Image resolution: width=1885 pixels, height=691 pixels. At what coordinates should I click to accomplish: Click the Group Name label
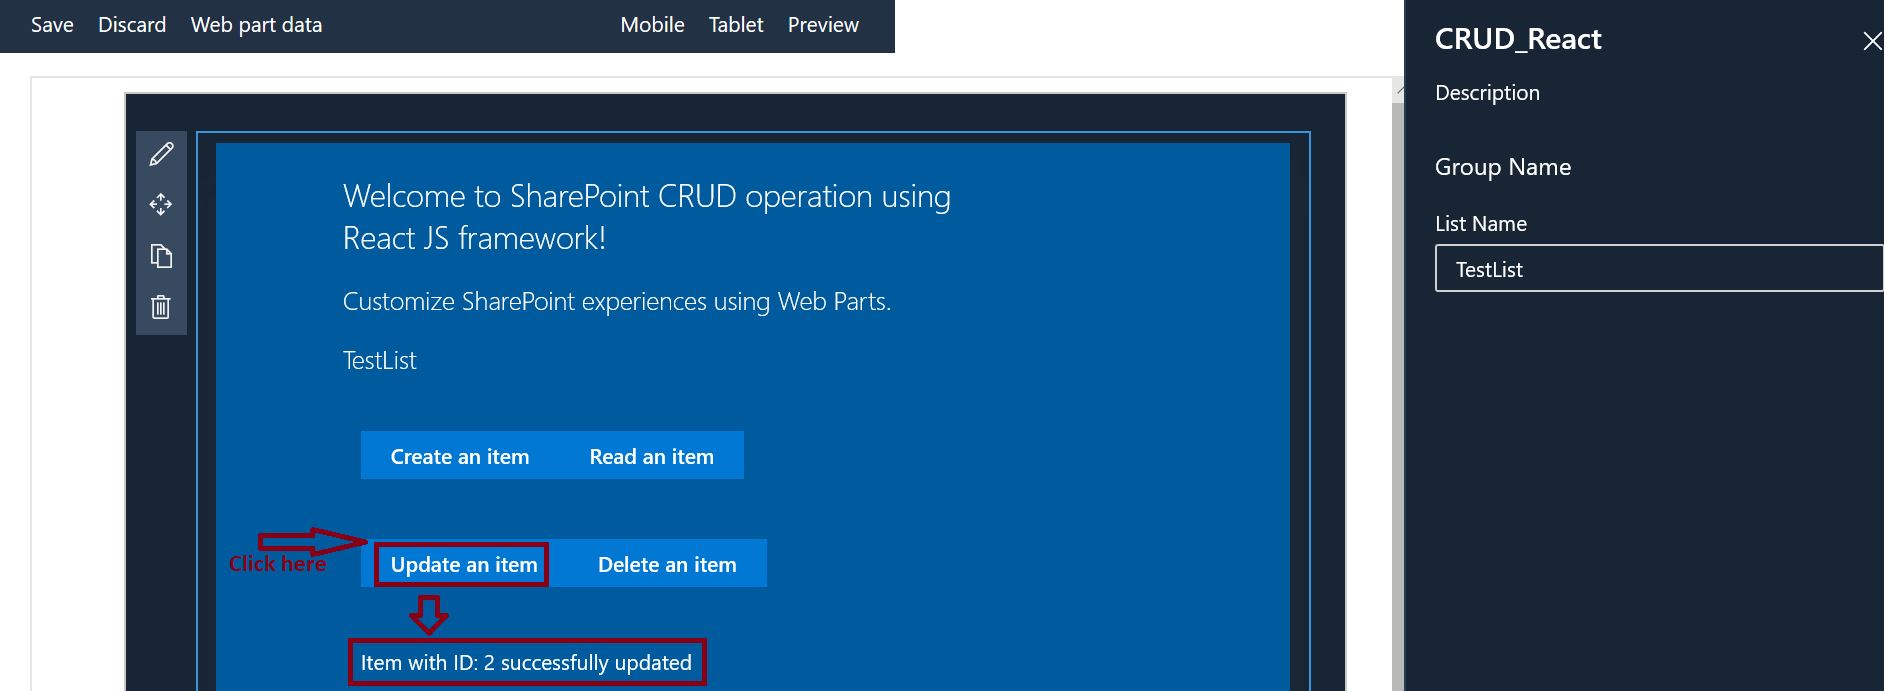point(1503,167)
